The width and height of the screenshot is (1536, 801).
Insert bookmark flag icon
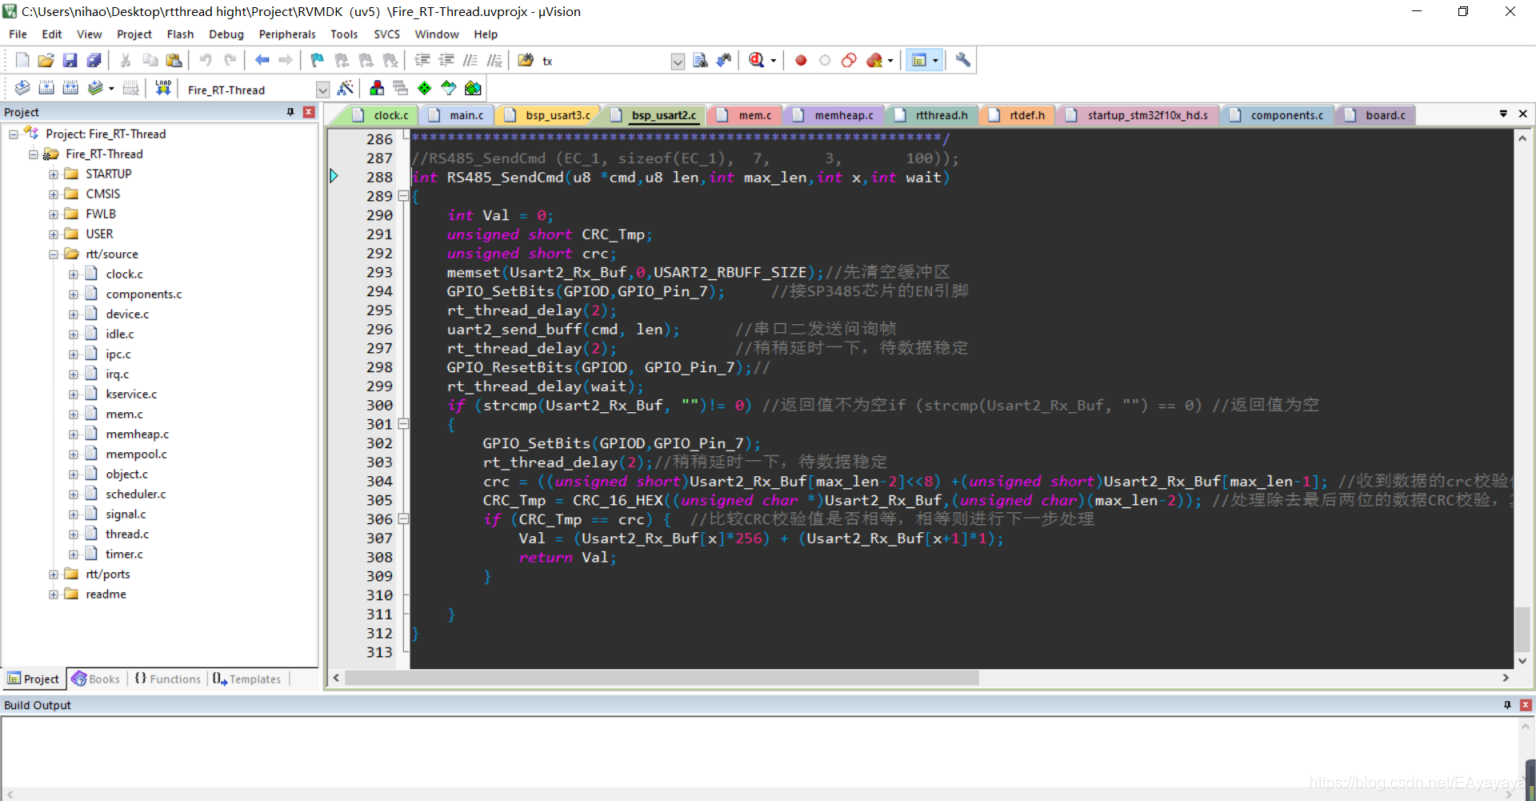point(317,60)
